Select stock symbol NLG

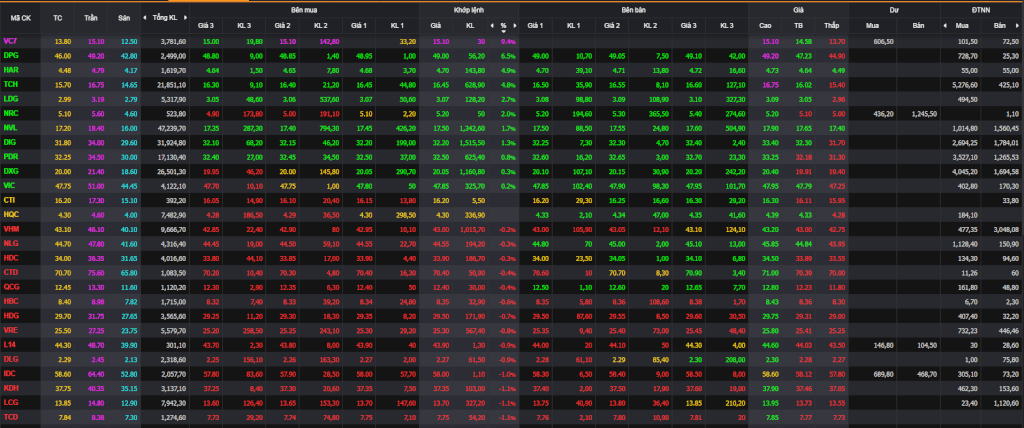10,242
